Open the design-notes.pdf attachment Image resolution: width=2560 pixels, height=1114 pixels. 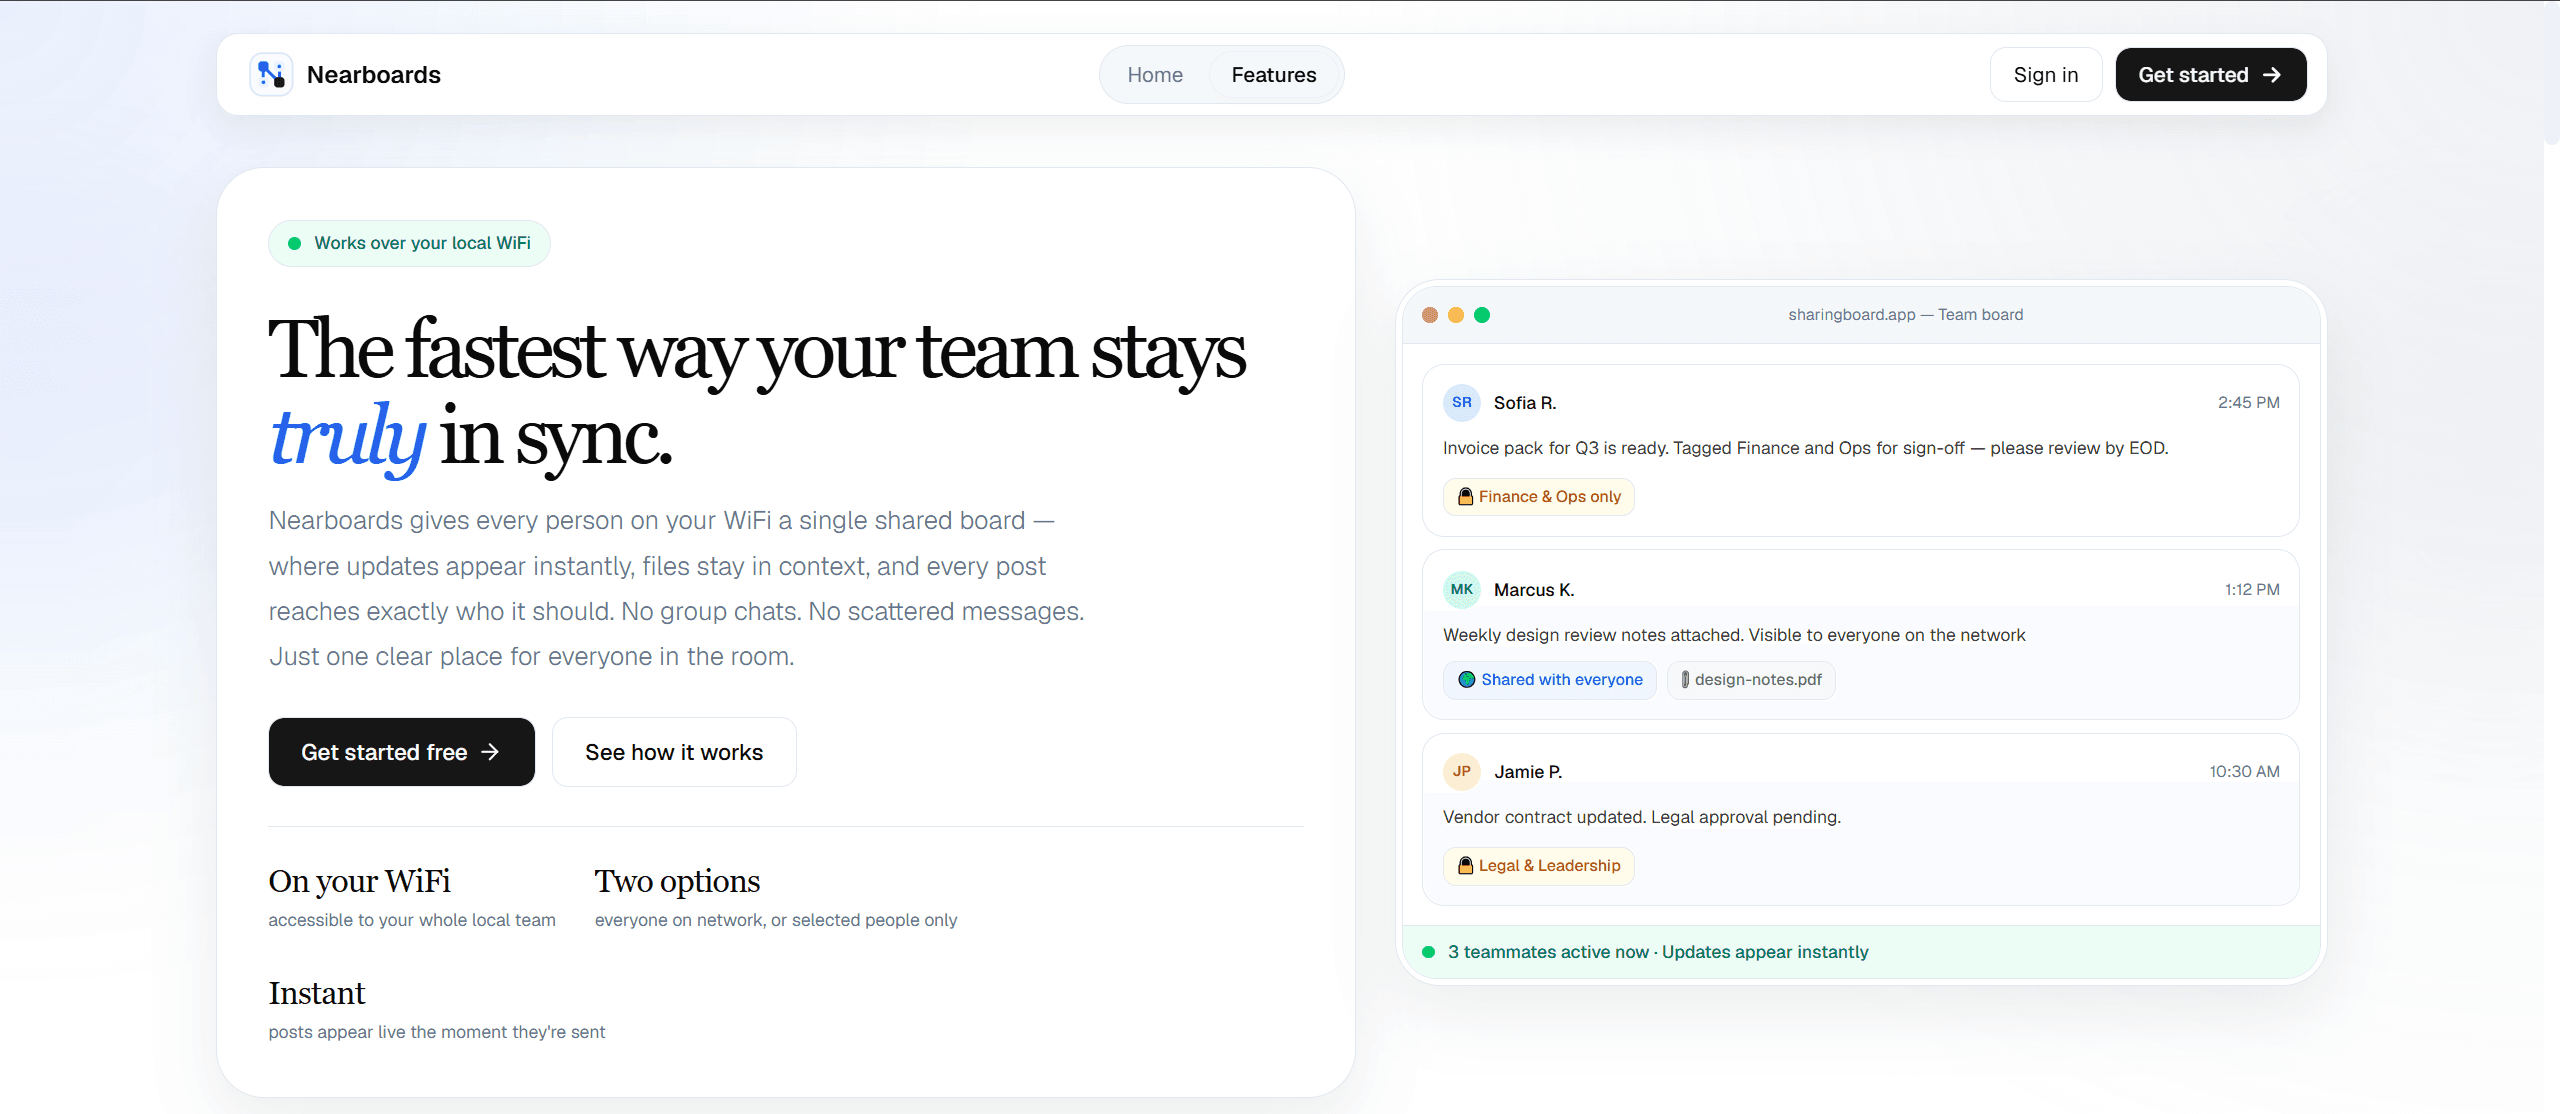coord(1751,680)
